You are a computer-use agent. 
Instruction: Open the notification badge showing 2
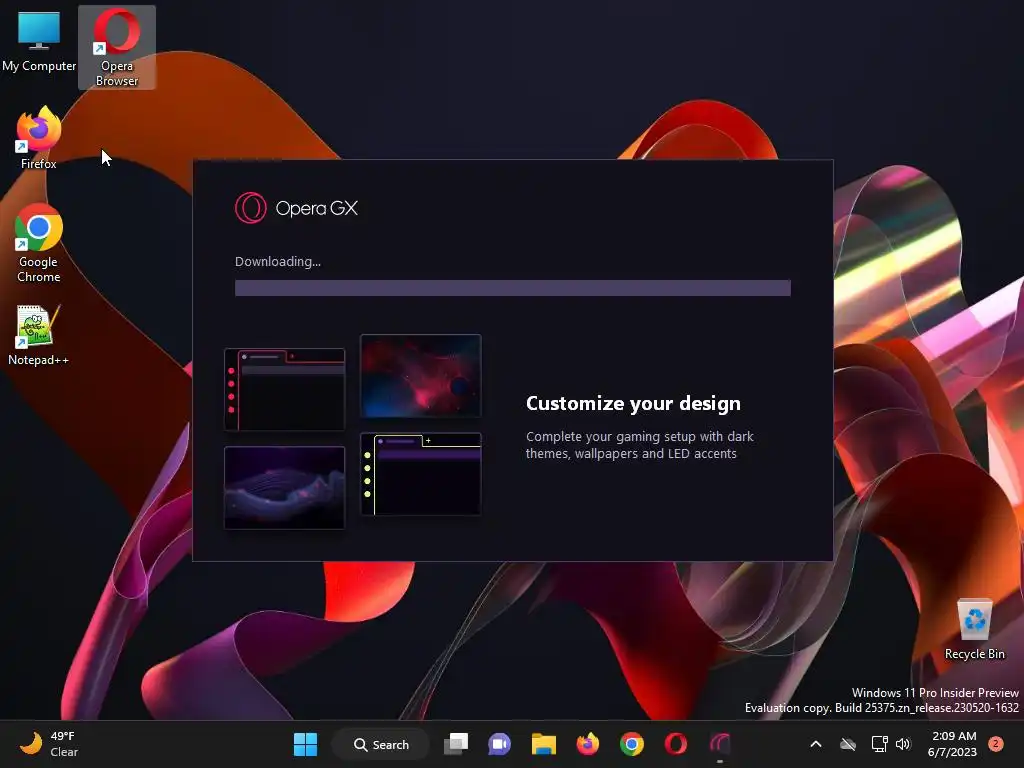click(995, 744)
